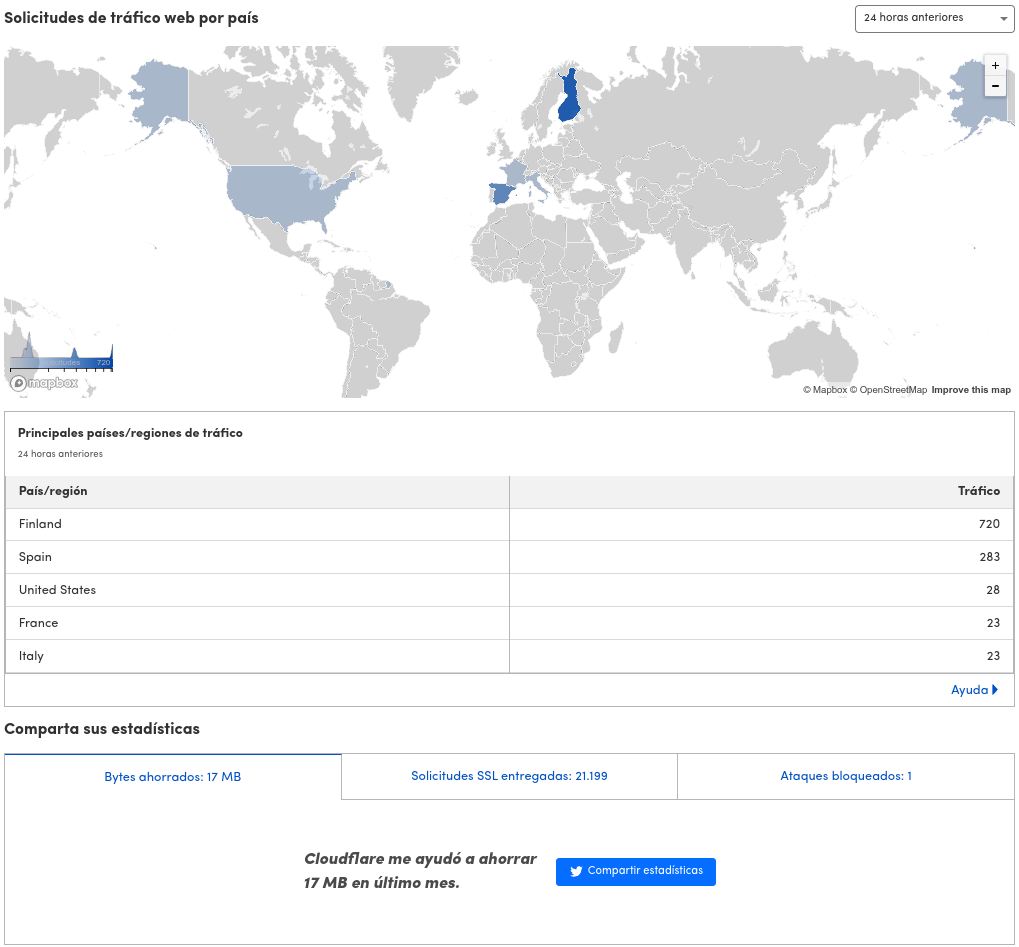Click the Twitter bird icon on the share button
1019x947 pixels.
[576, 871]
